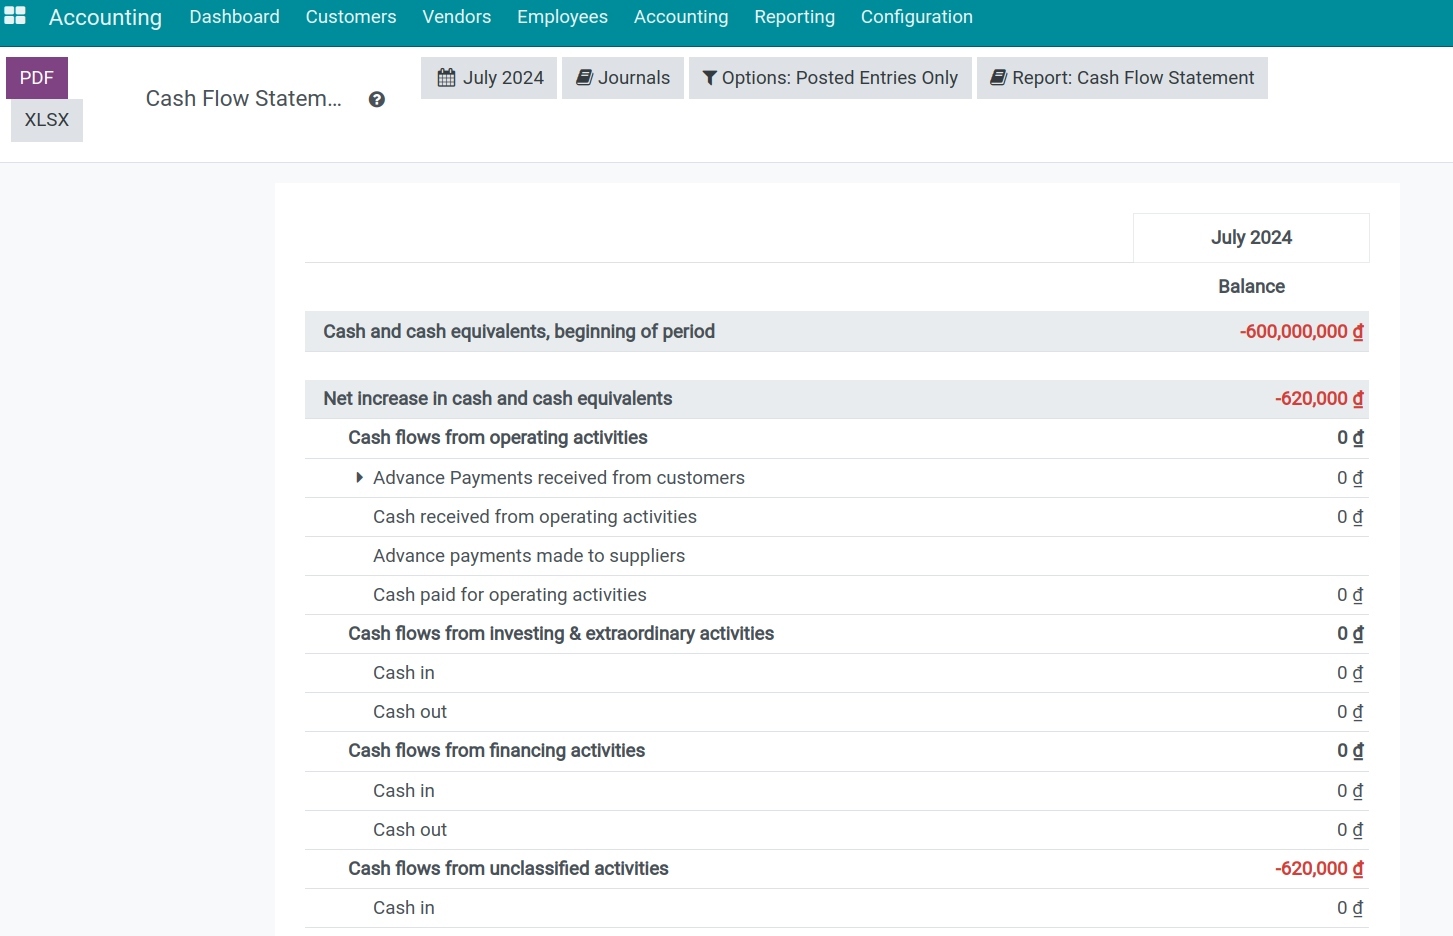Click Net increase in cash and cash equivalents
Viewport: 1453px width, 936px height.
(x=498, y=399)
